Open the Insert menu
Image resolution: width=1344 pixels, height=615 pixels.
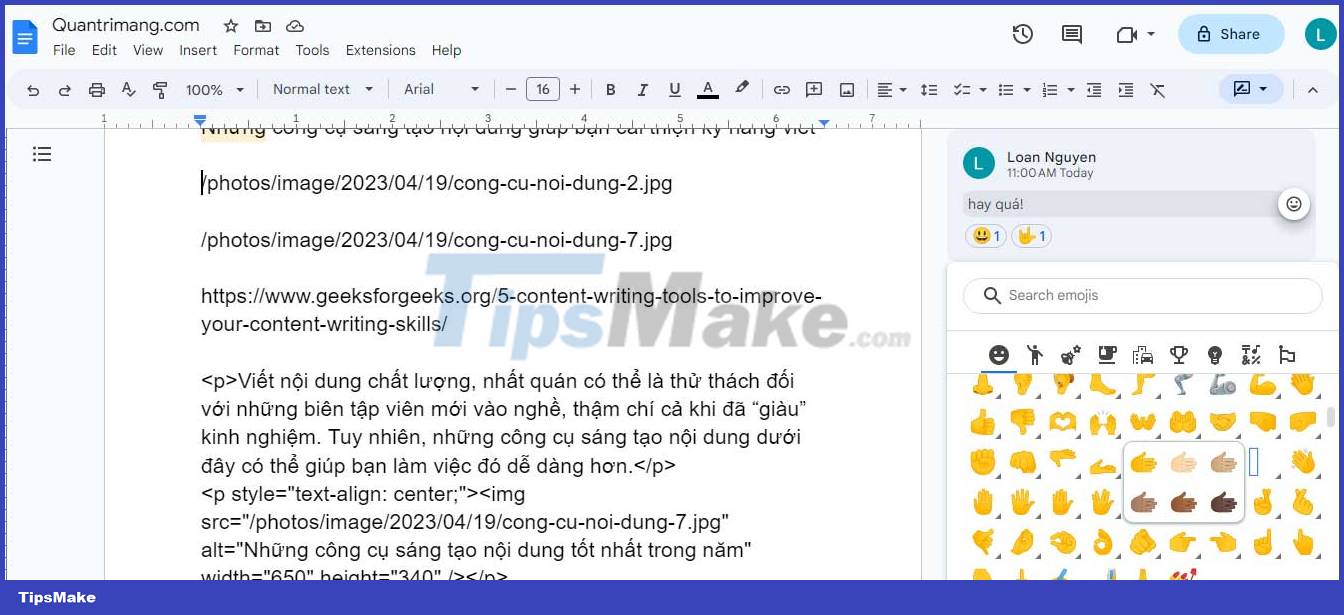tap(198, 50)
